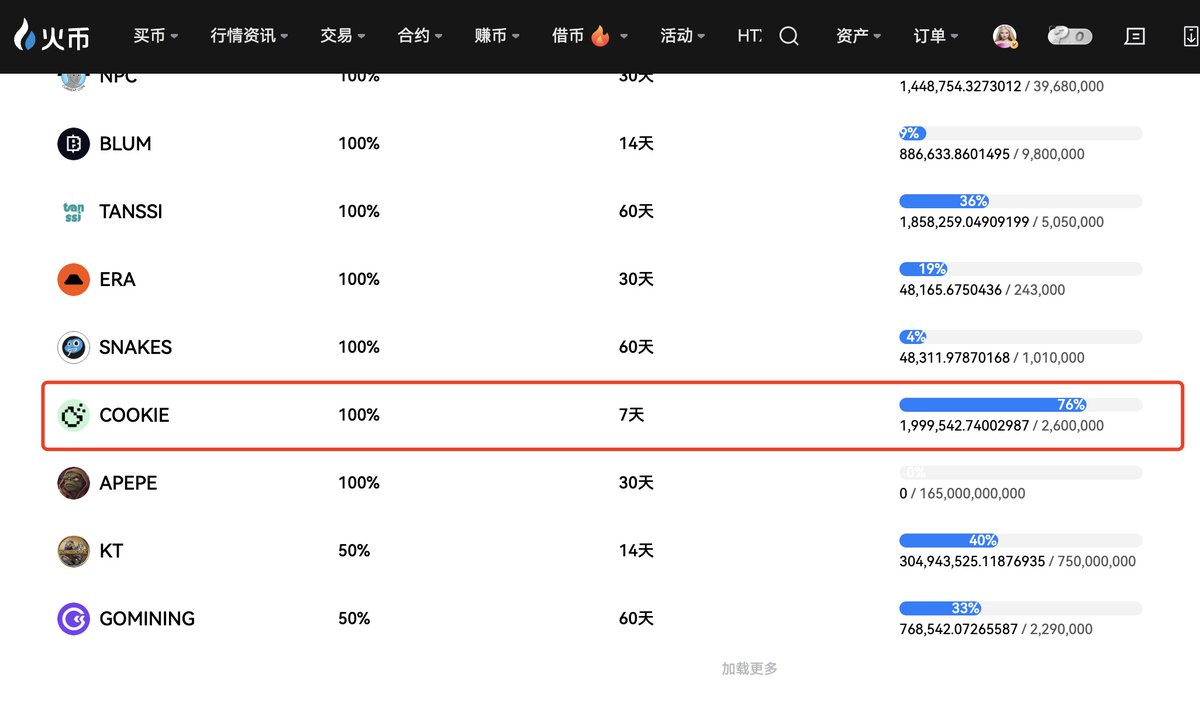Open the messages icon in the header
The height and width of the screenshot is (702, 1200).
click(1135, 36)
